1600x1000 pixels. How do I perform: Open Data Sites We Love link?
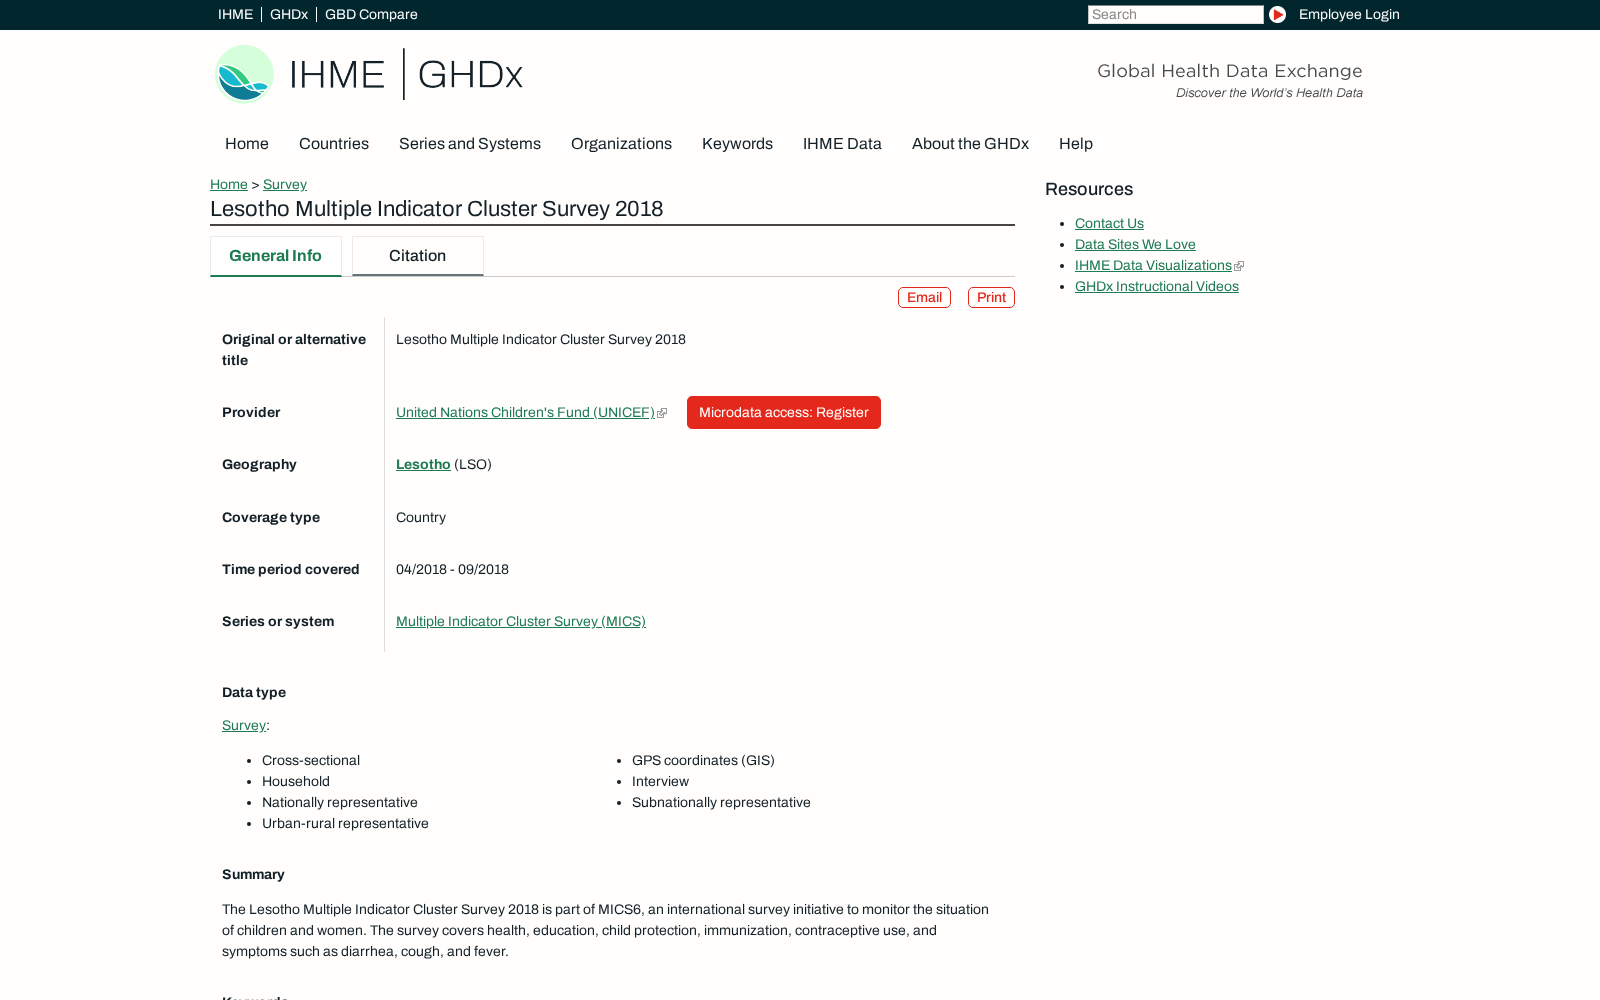1135,245
